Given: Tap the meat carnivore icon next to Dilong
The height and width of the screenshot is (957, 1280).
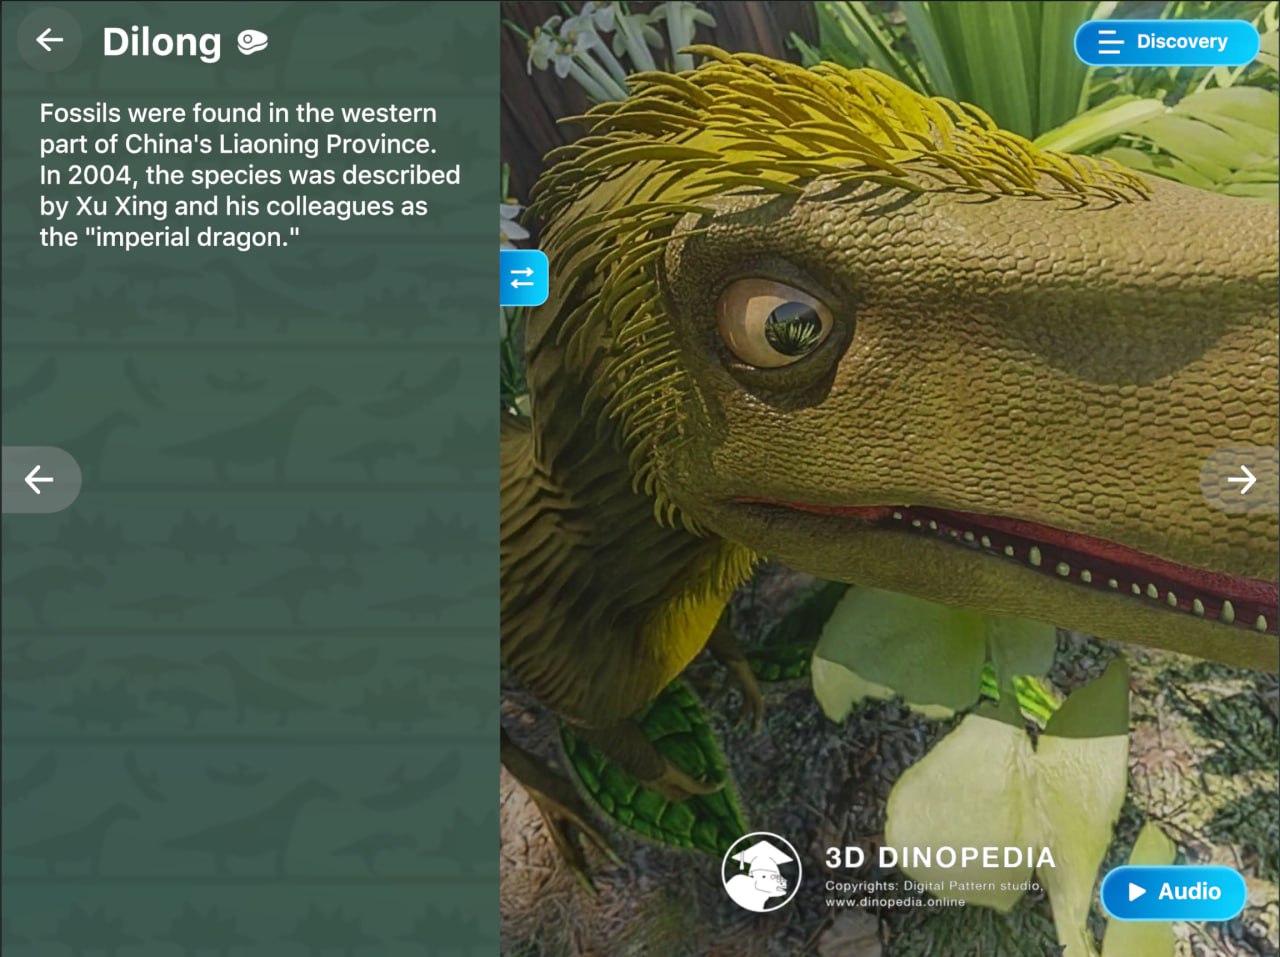Looking at the screenshot, I should [252, 42].
